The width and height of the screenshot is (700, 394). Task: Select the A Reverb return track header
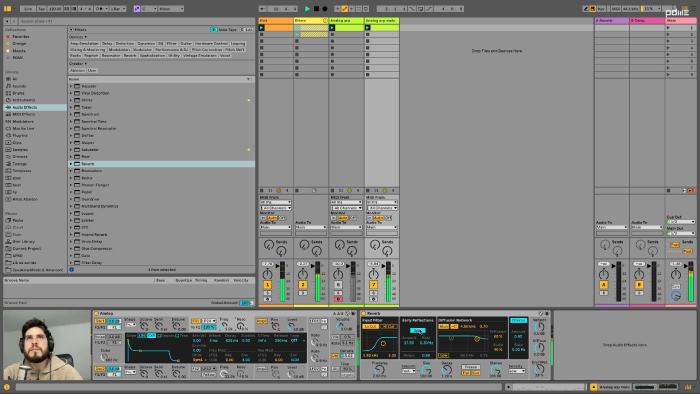[x=612, y=21]
